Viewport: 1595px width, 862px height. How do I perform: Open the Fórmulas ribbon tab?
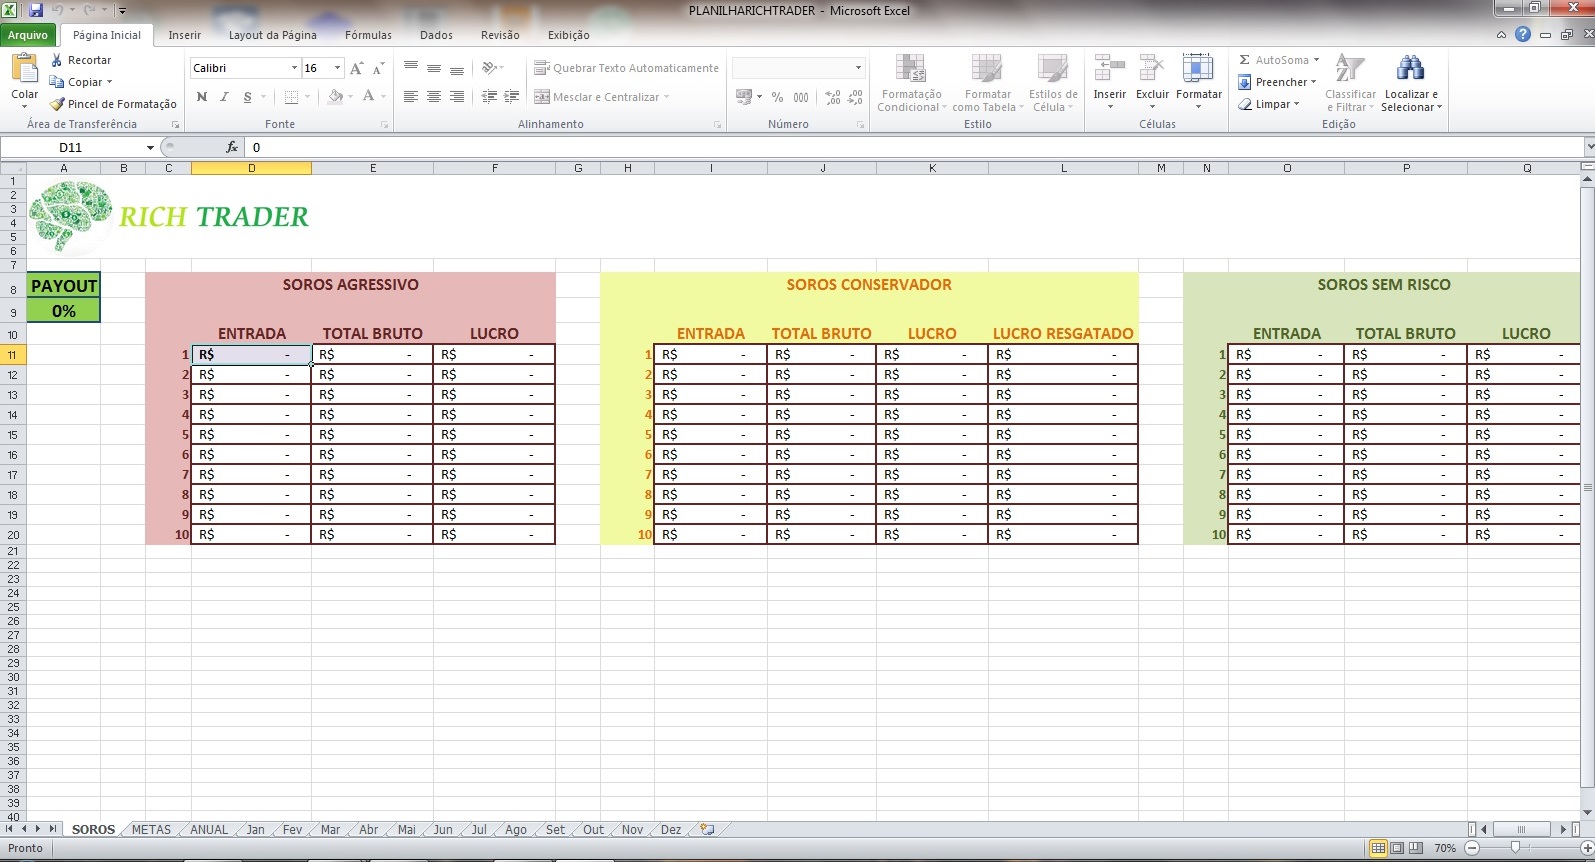368,35
